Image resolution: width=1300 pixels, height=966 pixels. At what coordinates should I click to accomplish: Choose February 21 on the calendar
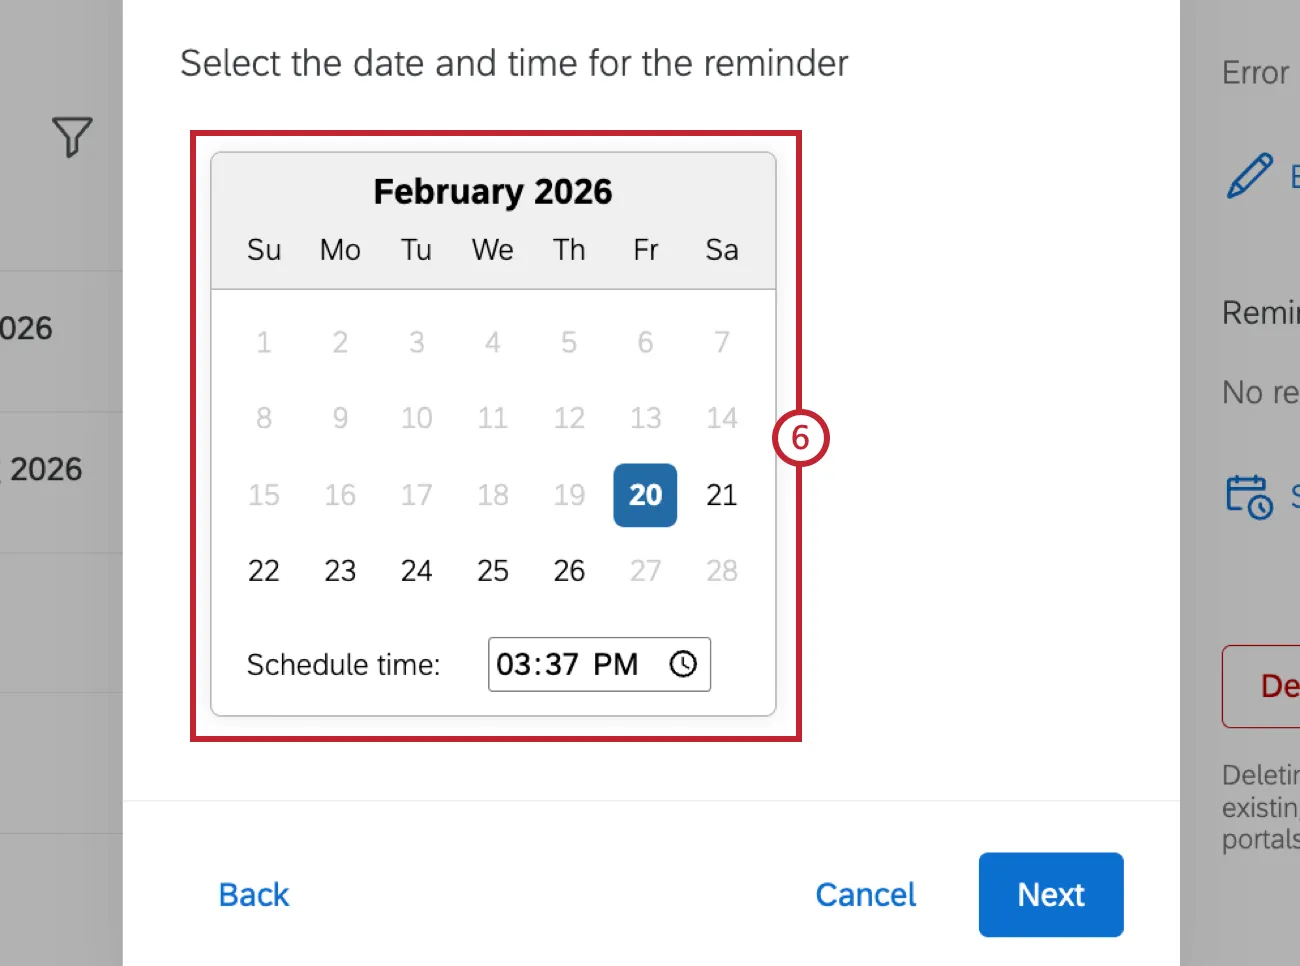pyautogui.click(x=721, y=495)
